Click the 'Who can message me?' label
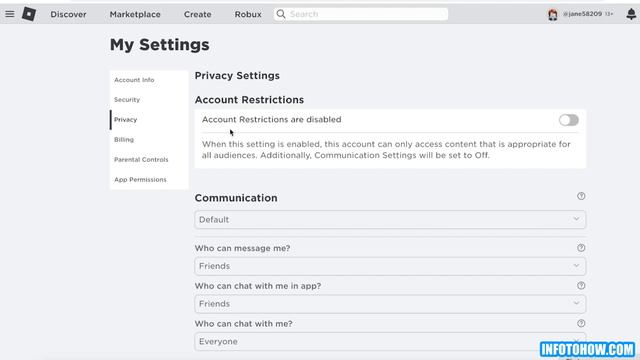The image size is (640, 360). click(x=242, y=248)
